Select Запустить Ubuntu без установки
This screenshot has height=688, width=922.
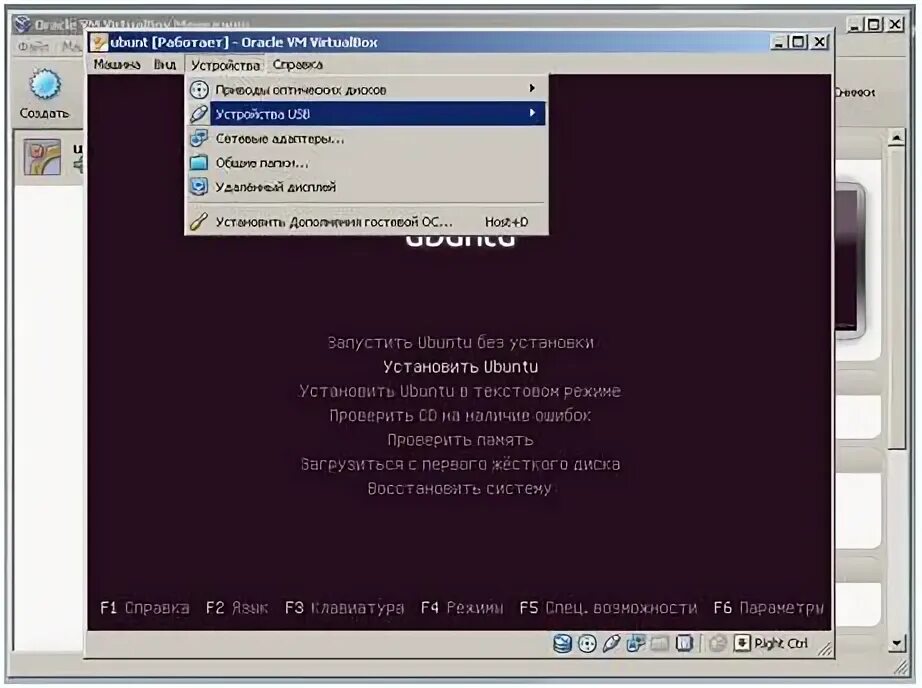coord(460,342)
